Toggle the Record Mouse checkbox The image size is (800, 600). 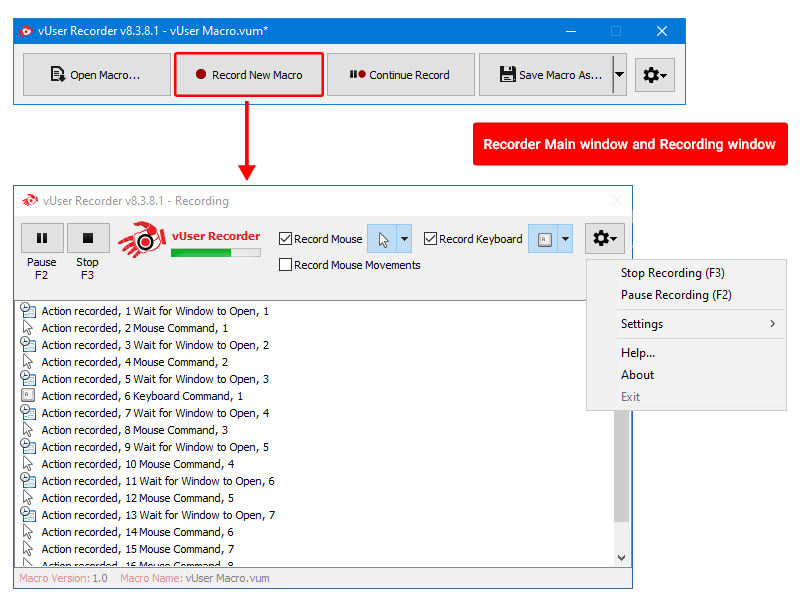coord(286,239)
